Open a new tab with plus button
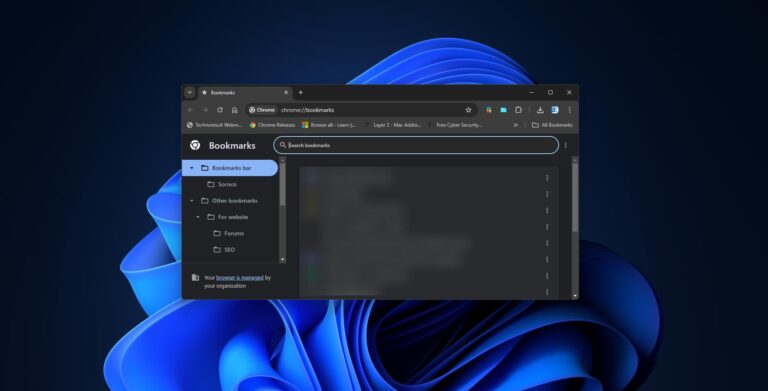The image size is (768, 391). pos(301,93)
